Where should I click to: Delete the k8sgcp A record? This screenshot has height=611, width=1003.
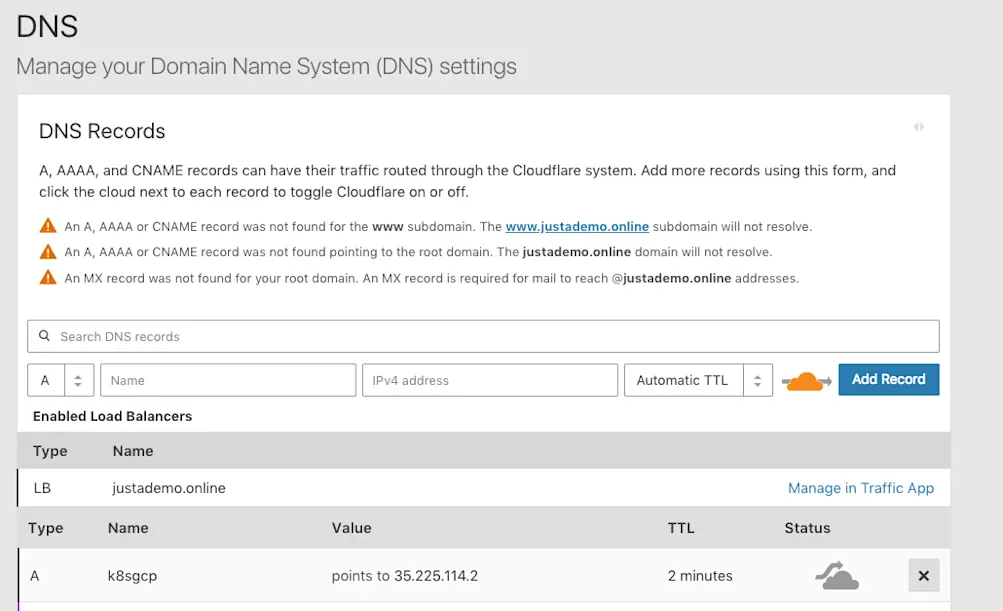tap(924, 575)
